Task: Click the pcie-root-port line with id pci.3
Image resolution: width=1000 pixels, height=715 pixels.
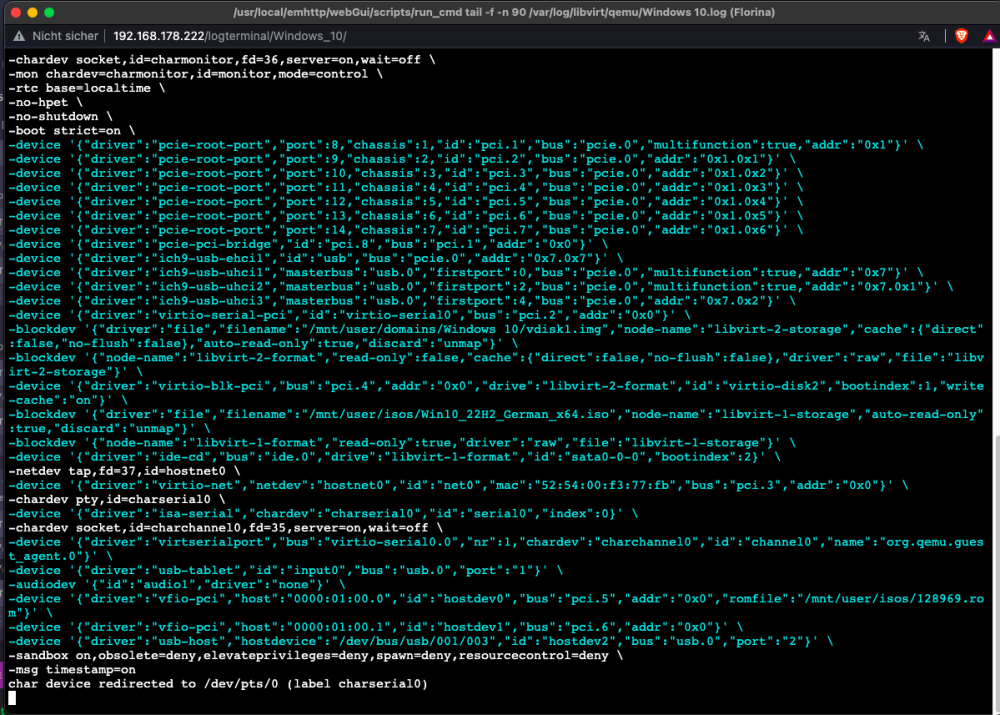Action: [406, 173]
